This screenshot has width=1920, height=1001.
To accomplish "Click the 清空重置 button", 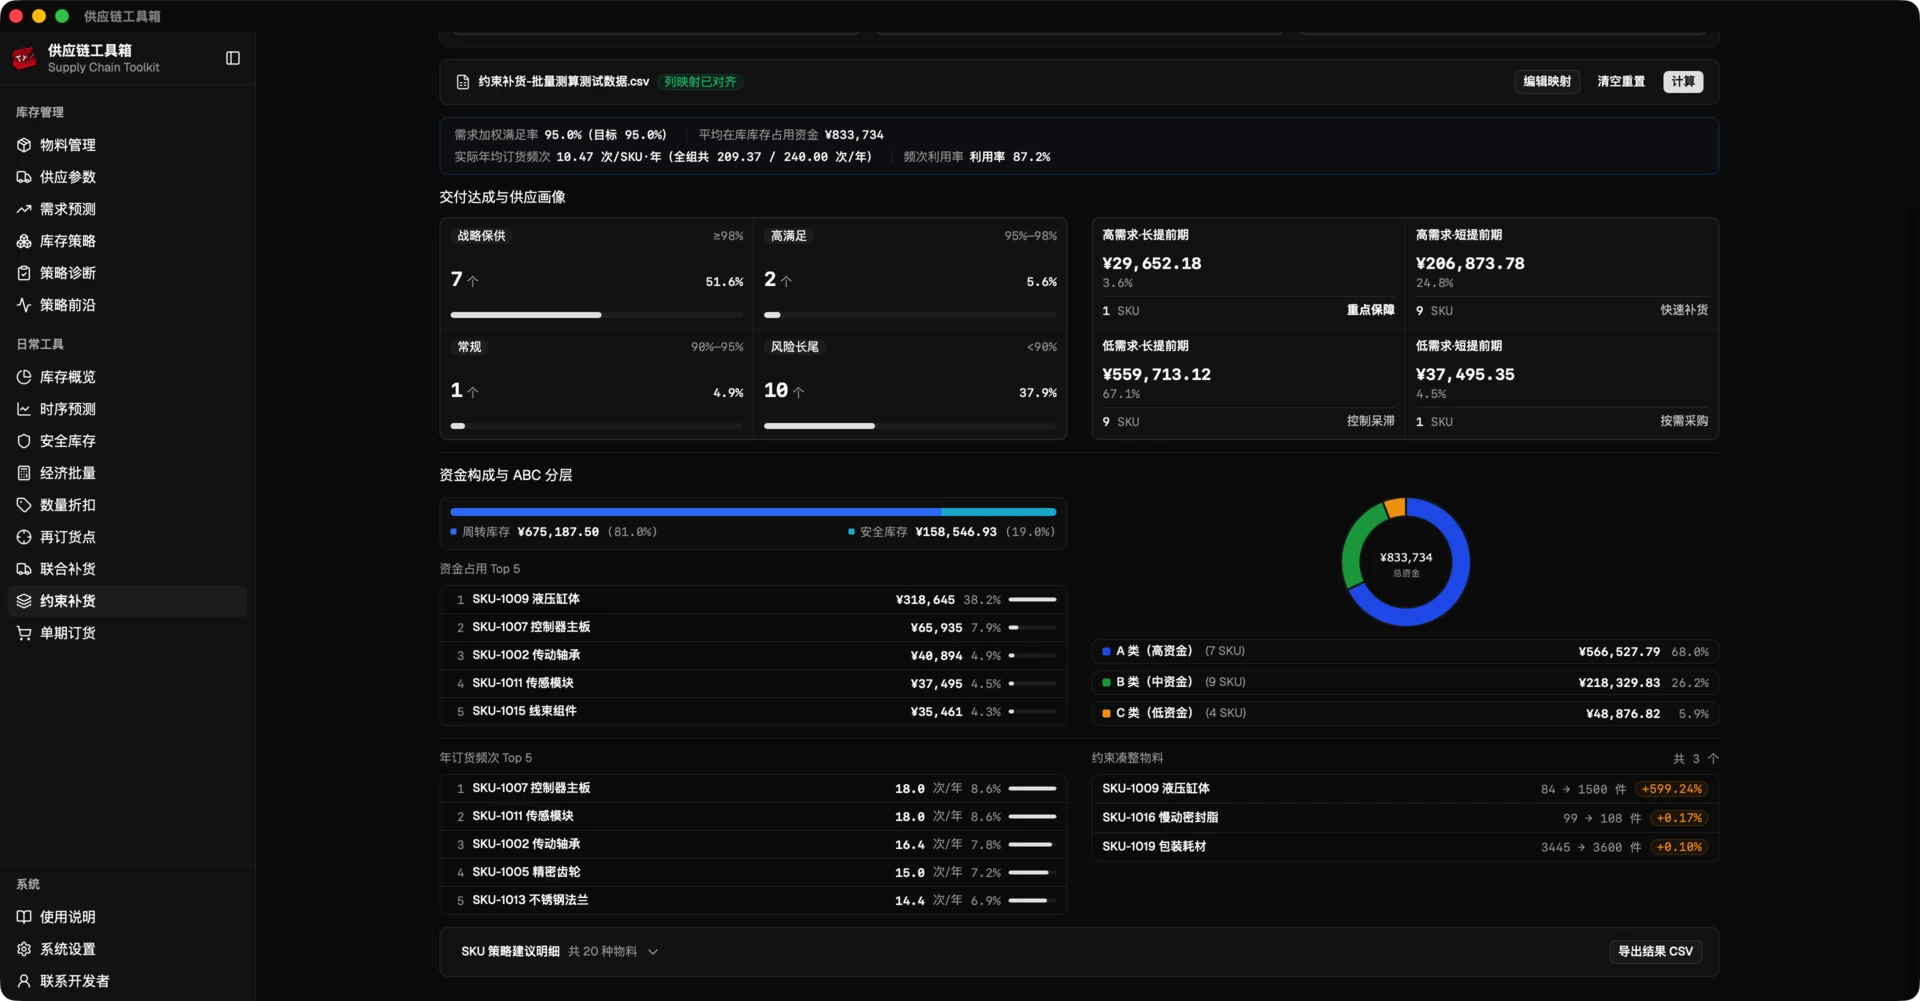I will tap(1621, 82).
